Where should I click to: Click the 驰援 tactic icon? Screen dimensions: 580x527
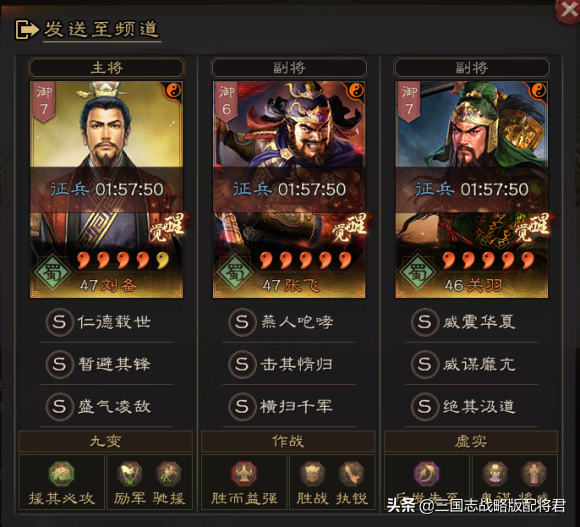tap(169, 473)
